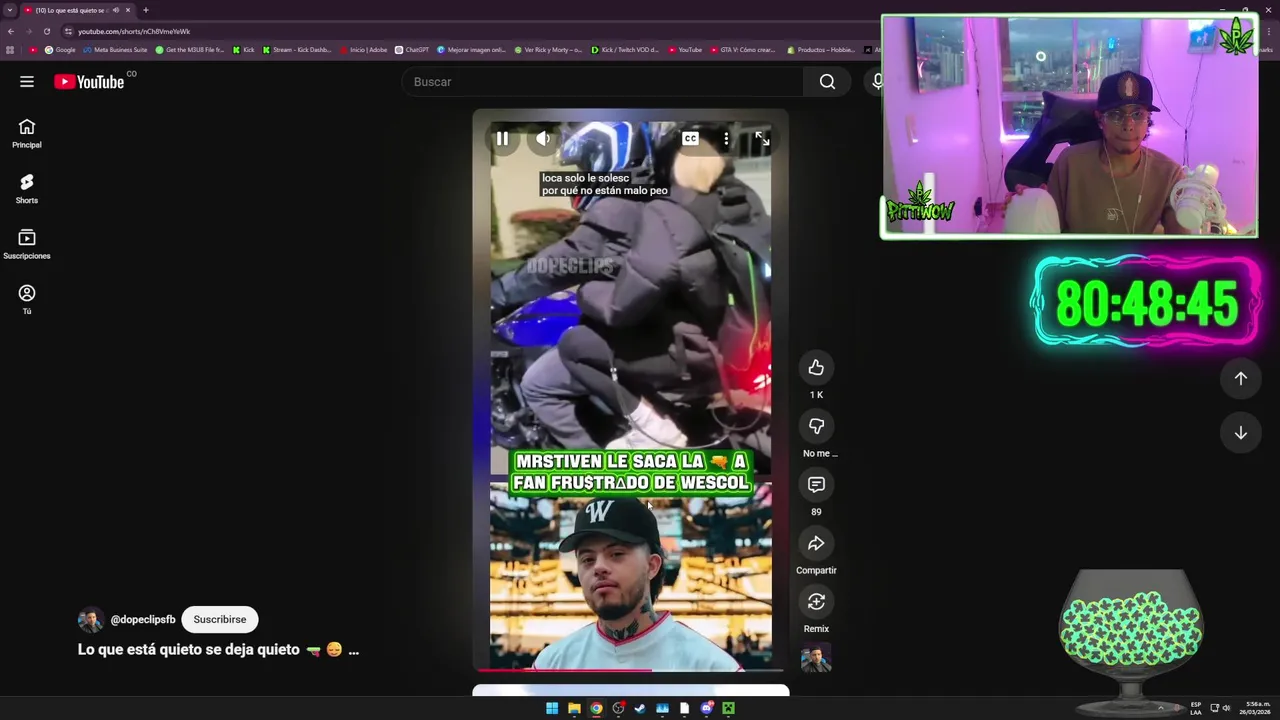Viewport: 1280px width, 720px height.
Task: Seek using the red Short progress bar
Action: [x=630, y=670]
